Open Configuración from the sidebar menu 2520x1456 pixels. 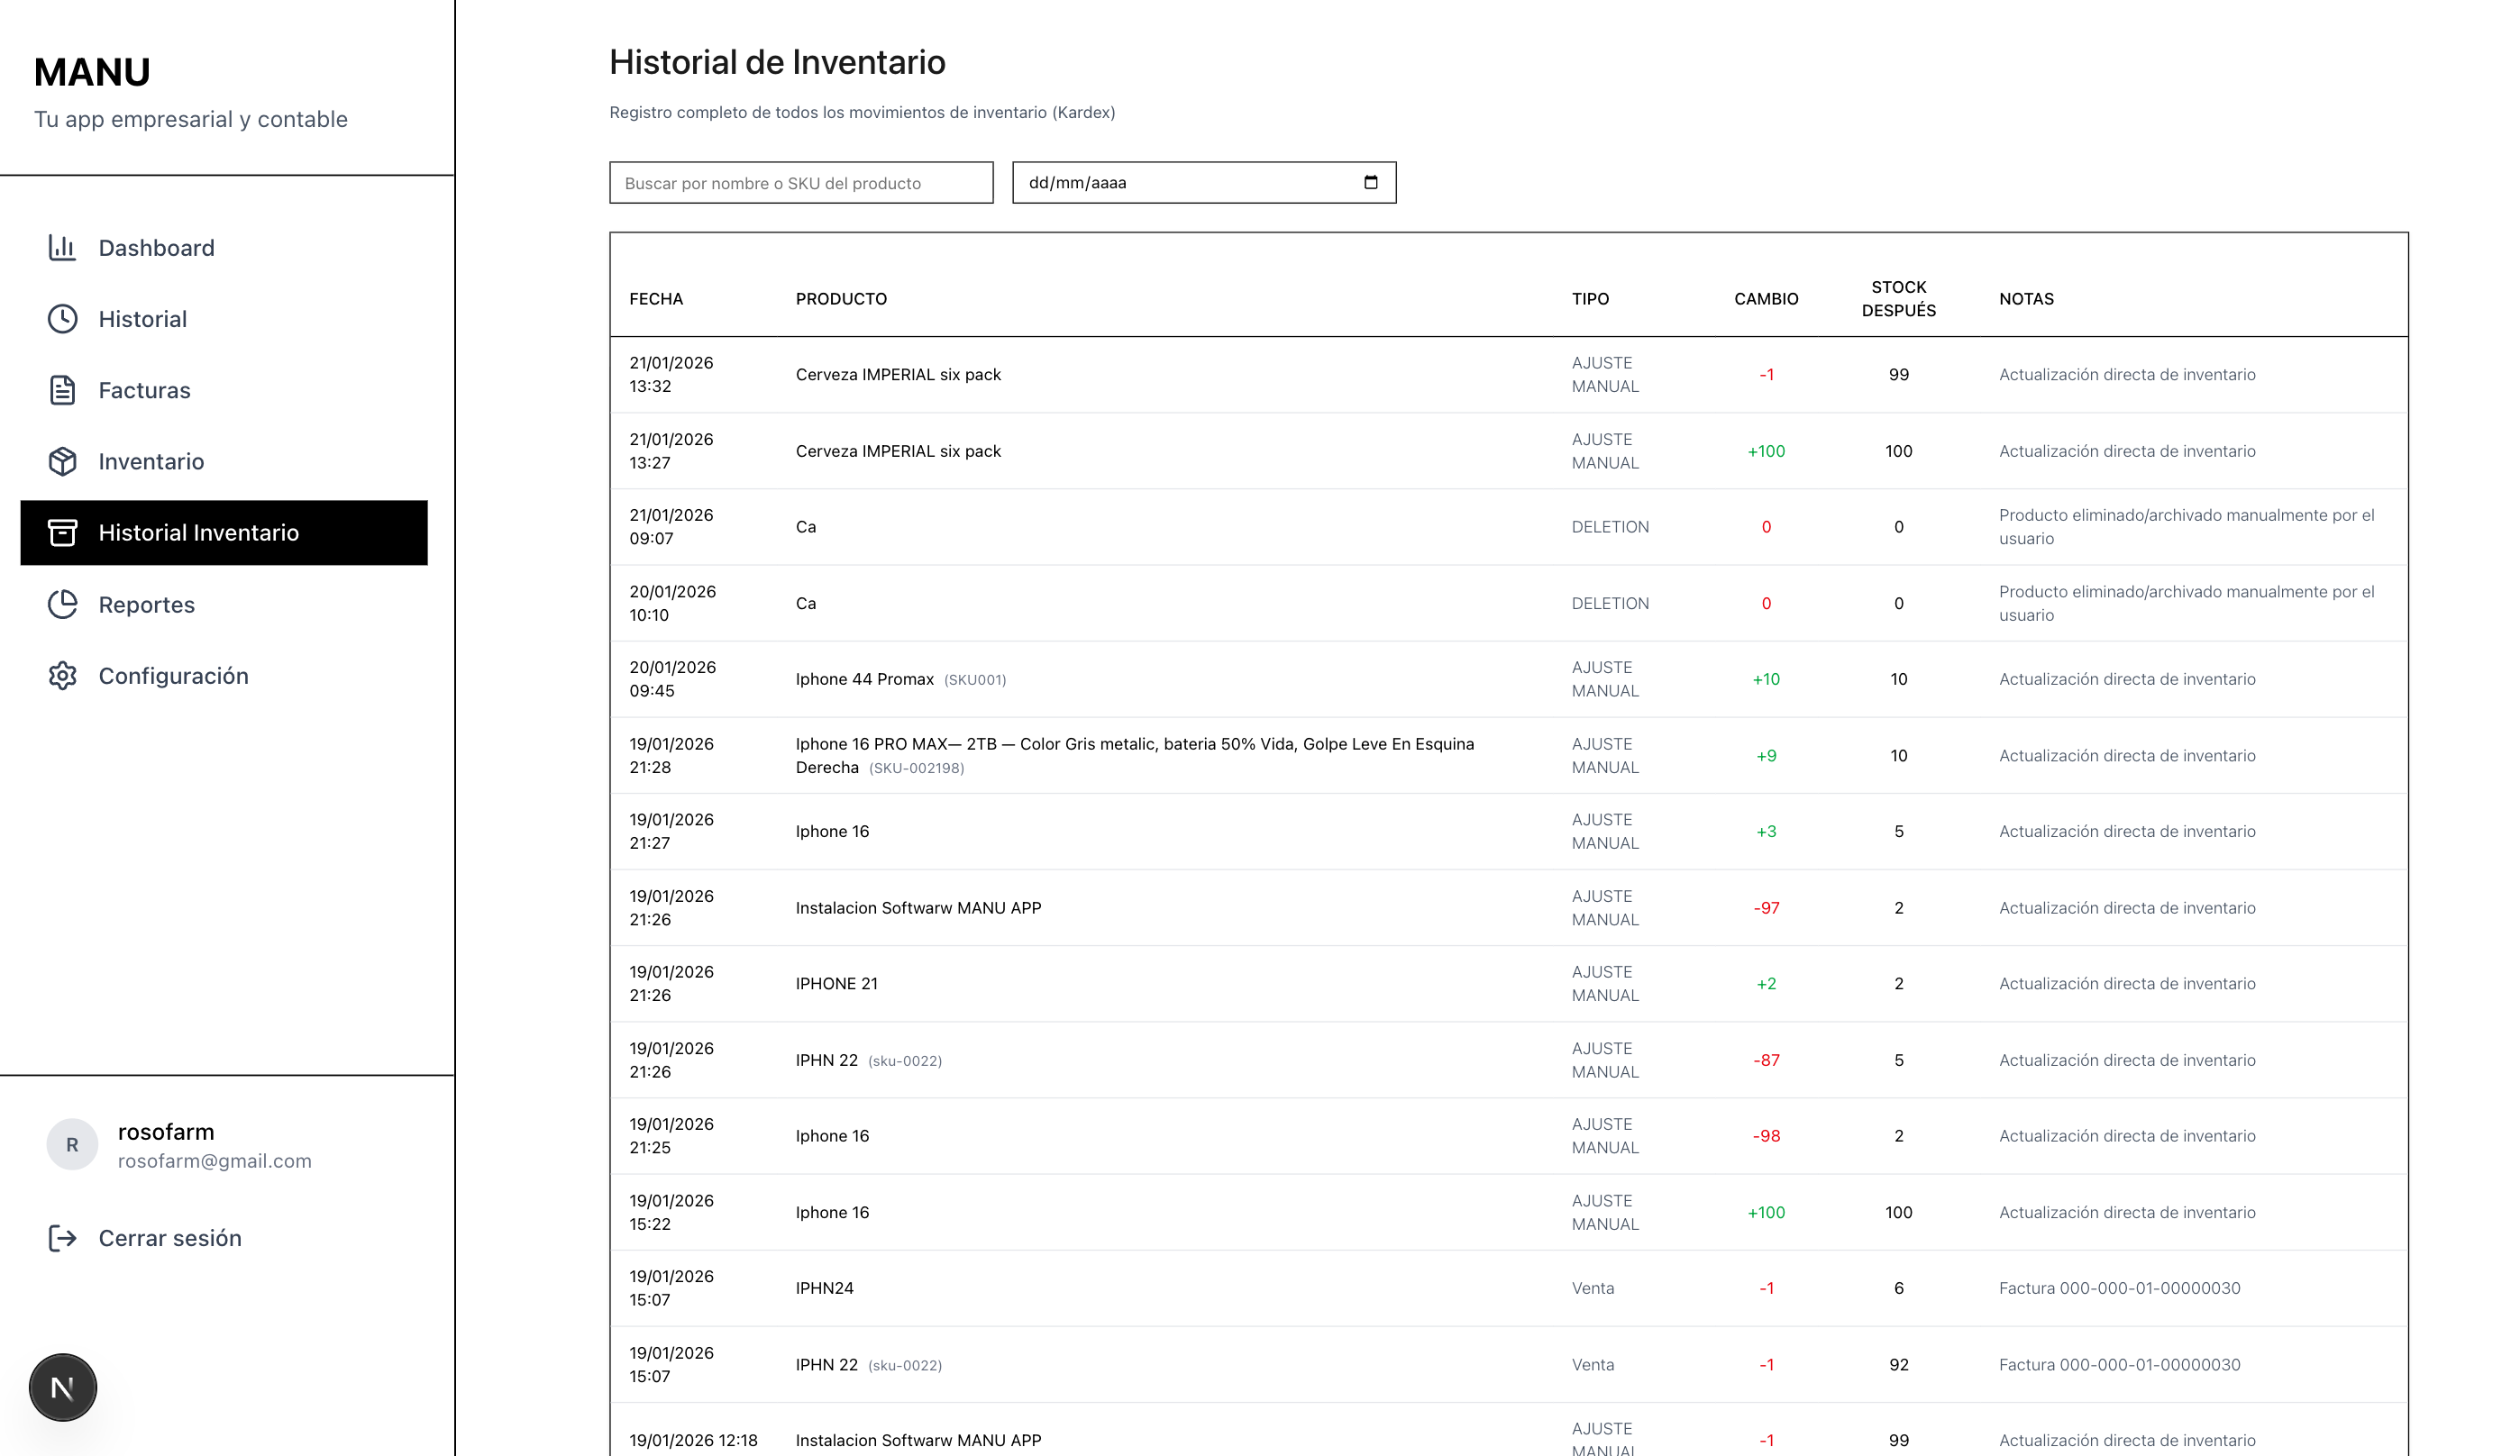173,676
